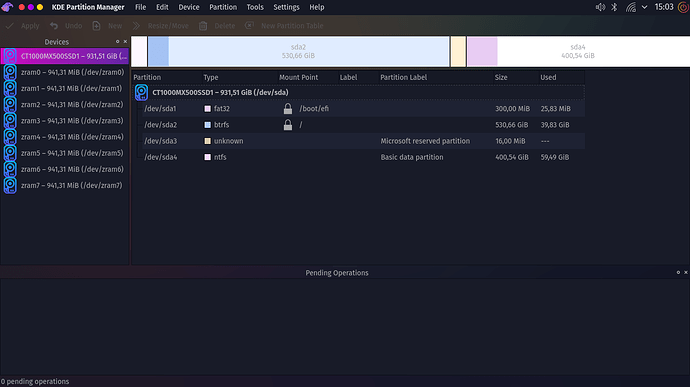Screen dimensions: 690x387
Task: Expand the system tray hidden icons arrow
Action: pos(644,7)
